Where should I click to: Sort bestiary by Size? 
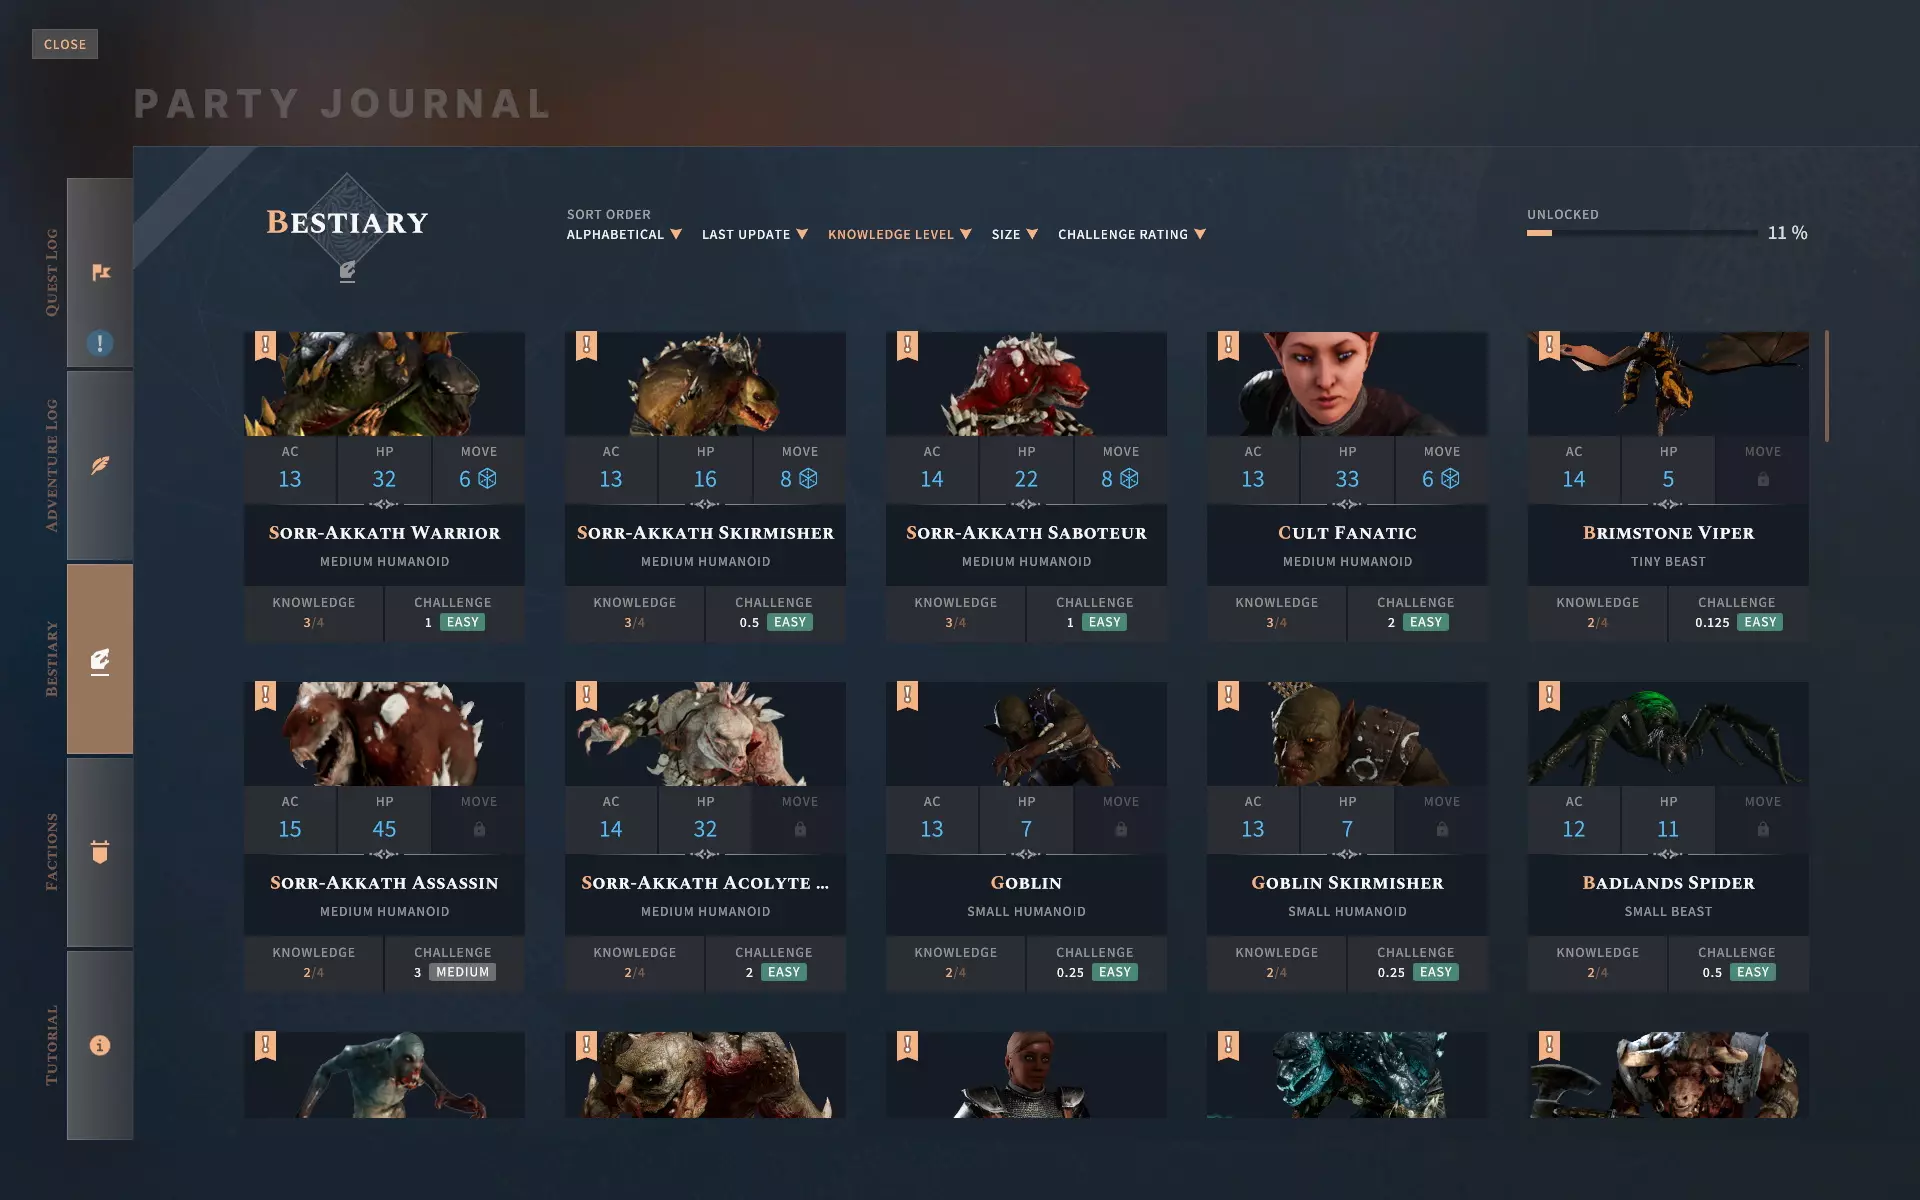[1015, 234]
